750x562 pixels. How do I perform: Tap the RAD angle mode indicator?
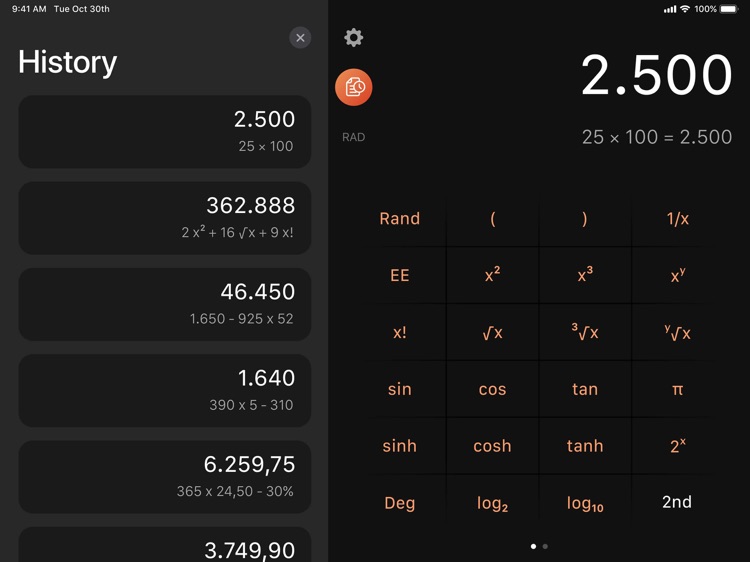pos(354,137)
